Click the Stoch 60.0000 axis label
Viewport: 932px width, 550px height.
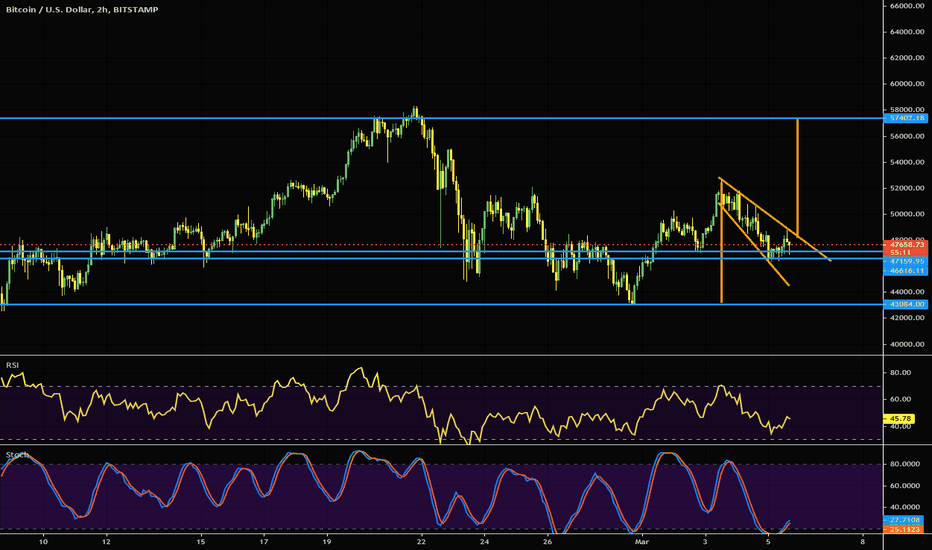point(905,486)
